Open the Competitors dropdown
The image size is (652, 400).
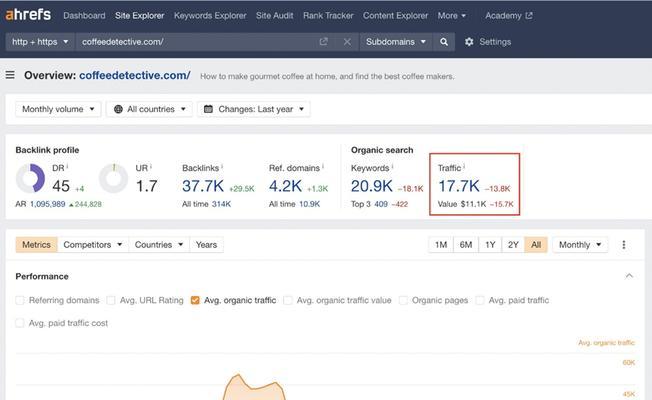click(x=93, y=244)
